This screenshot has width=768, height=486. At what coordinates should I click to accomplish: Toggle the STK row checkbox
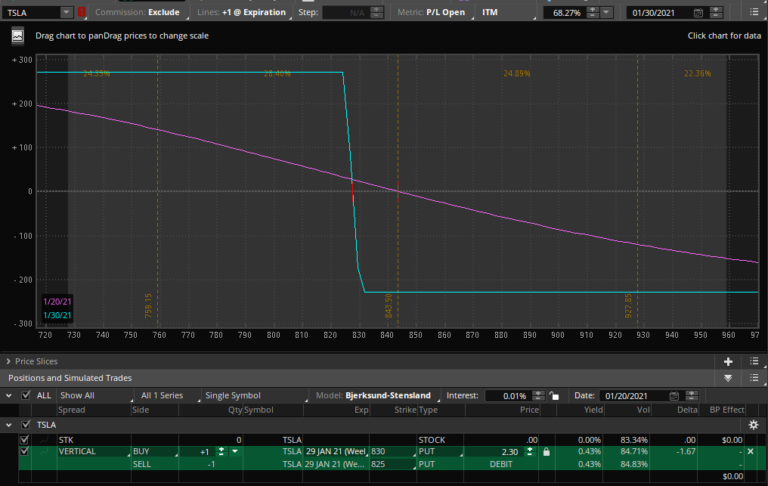[x=24, y=439]
